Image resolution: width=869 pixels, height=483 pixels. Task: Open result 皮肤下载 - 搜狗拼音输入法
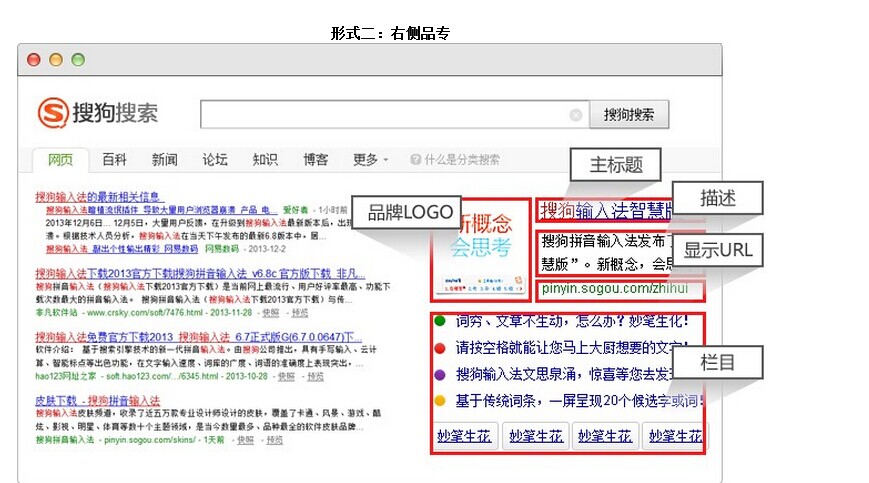pyautogui.click(x=98, y=400)
